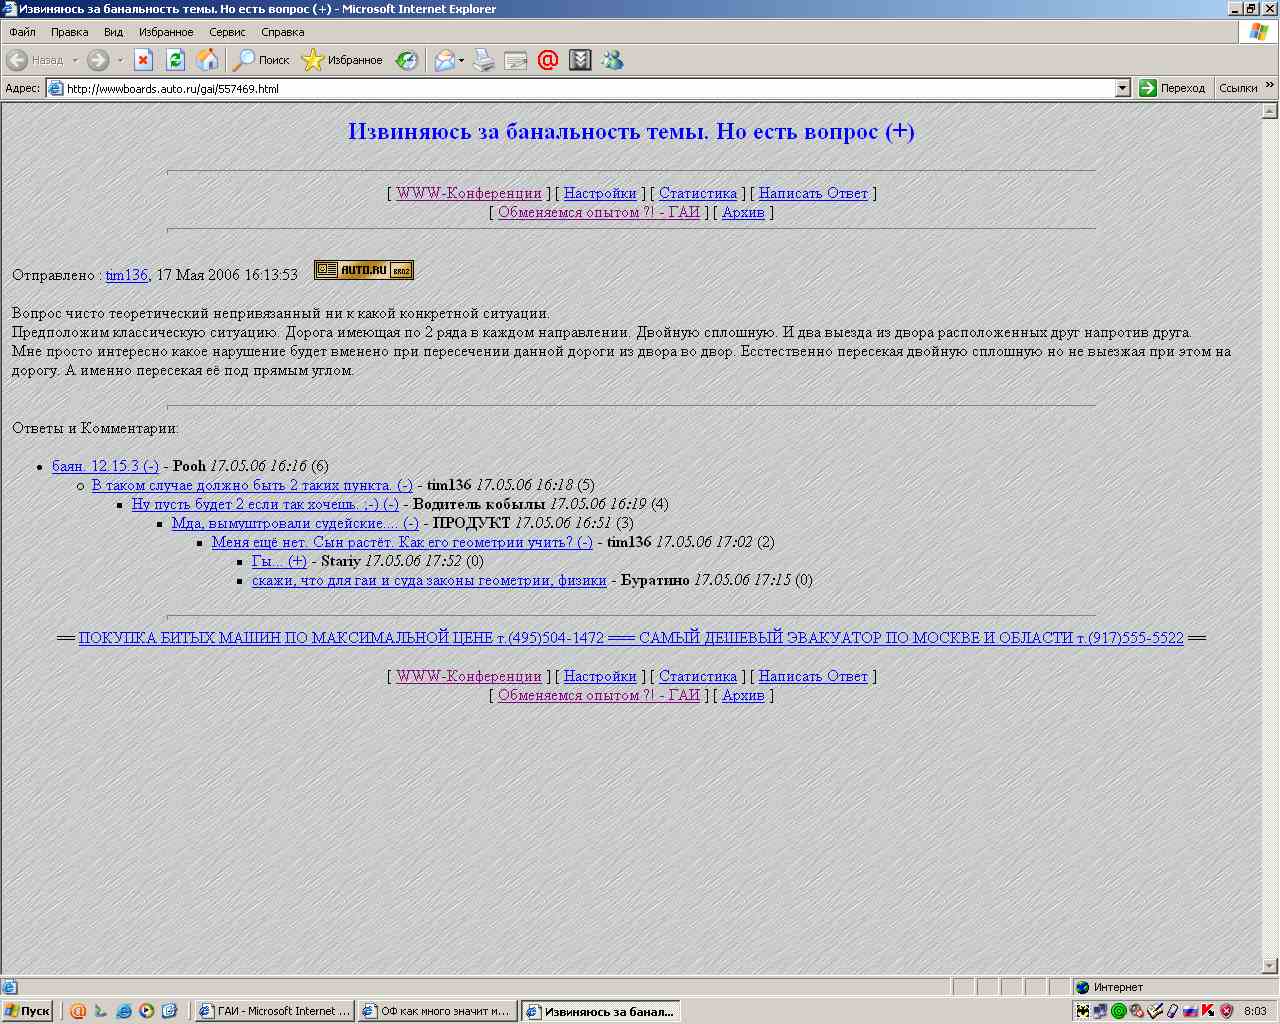This screenshot has height=1024, width=1280.
Task: Click the Stop page loading icon
Action: (143, 60)
